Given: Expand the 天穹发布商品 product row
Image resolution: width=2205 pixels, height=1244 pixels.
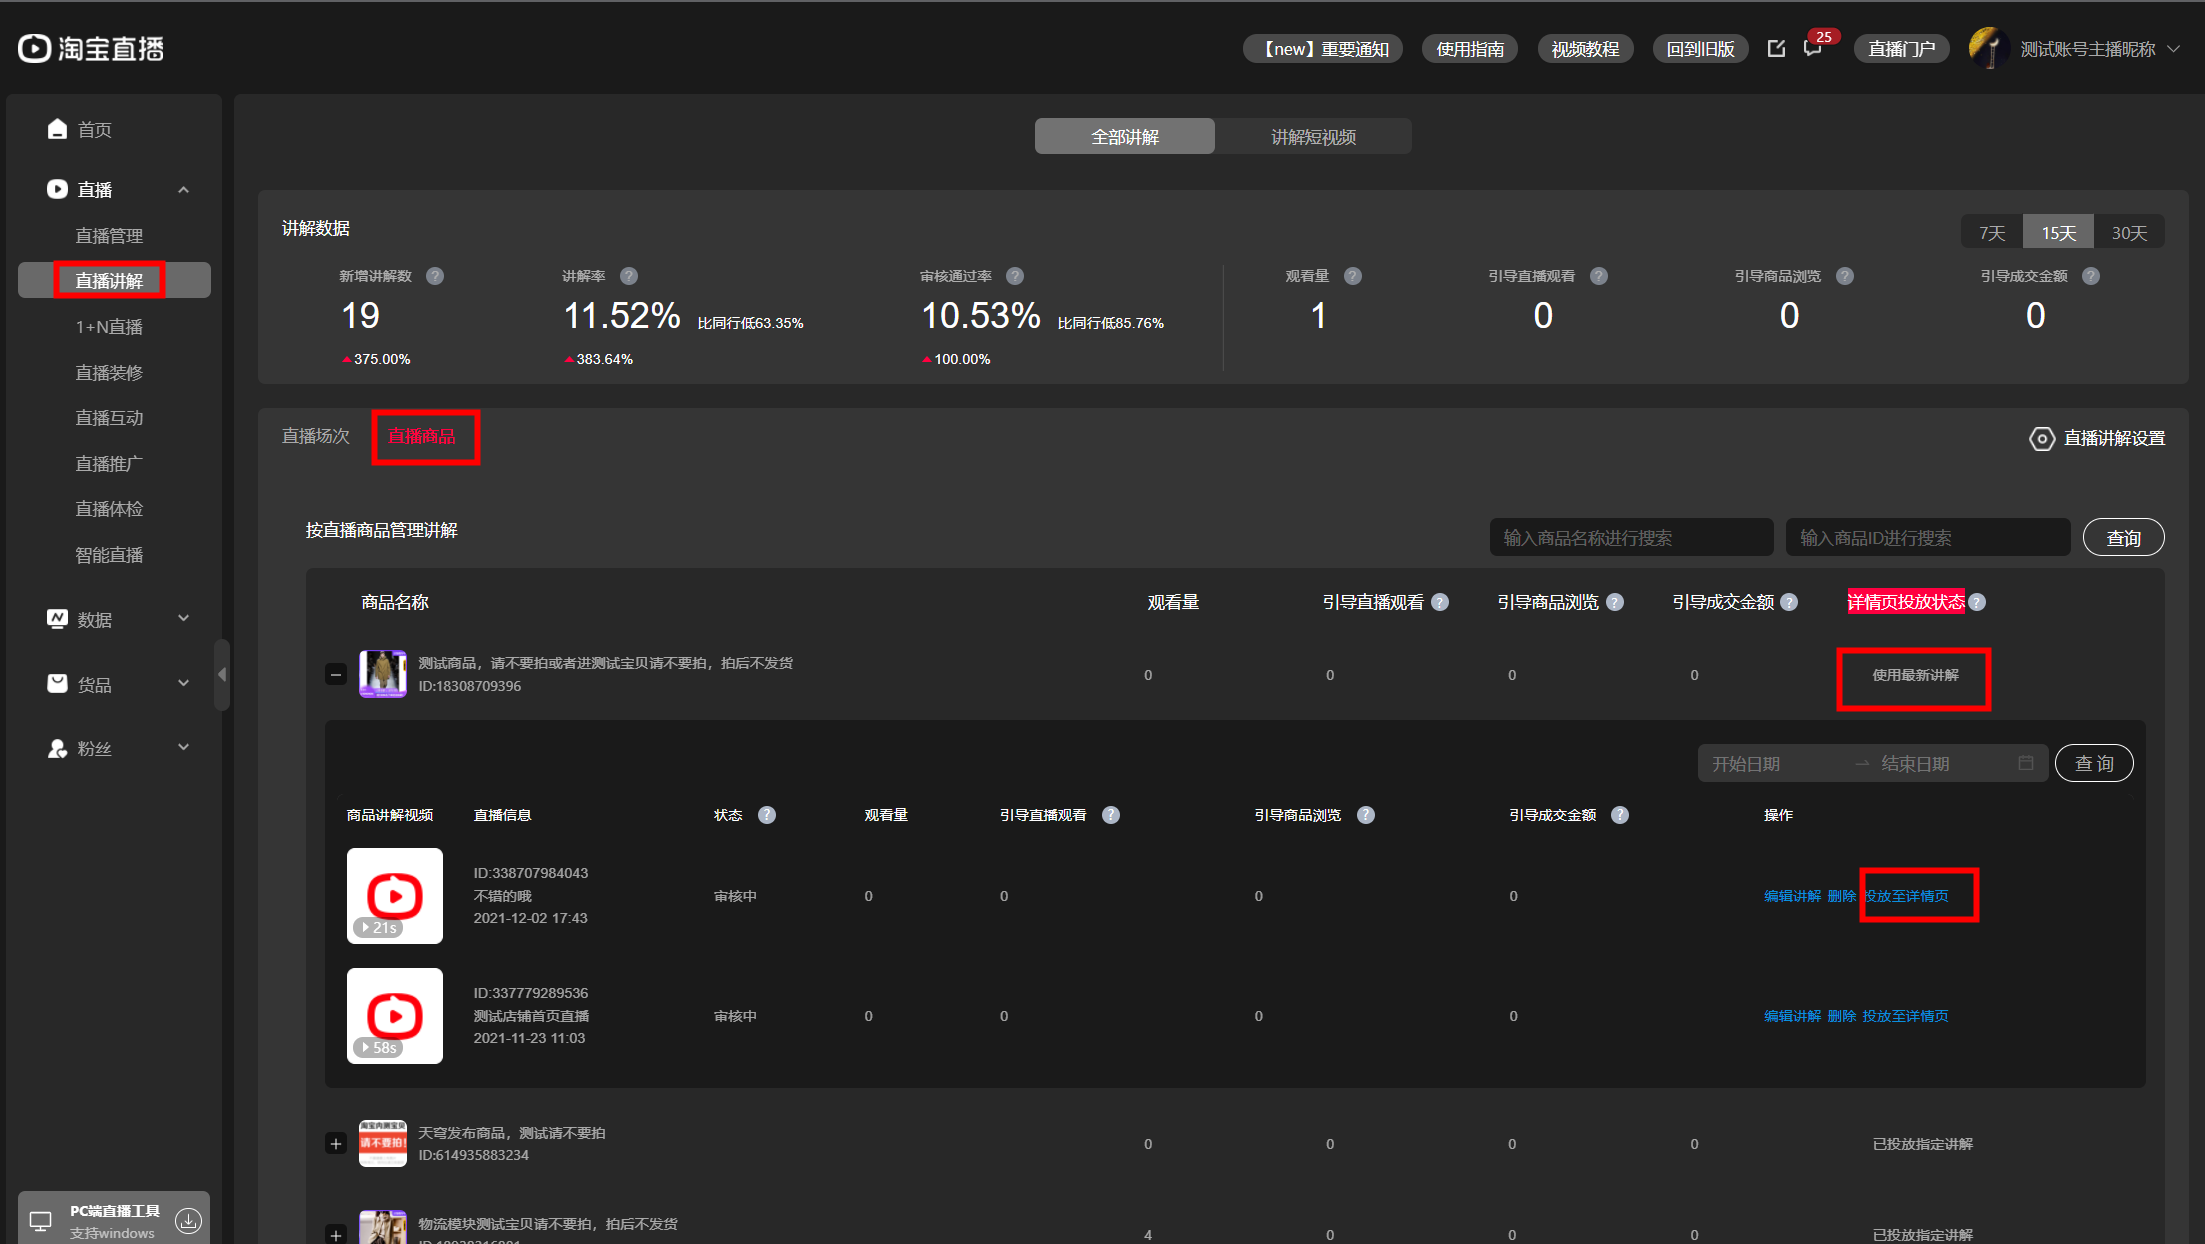Looking at the screenshot, I should tap(336, 1143).
